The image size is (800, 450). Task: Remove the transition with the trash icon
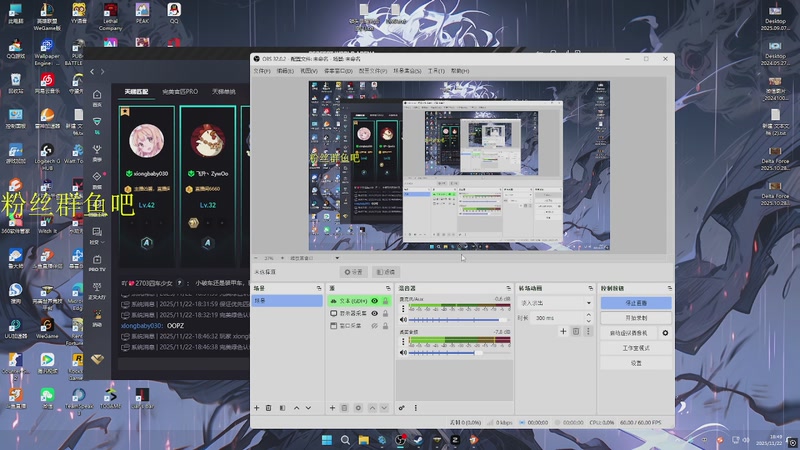click(x=576, y=331)
